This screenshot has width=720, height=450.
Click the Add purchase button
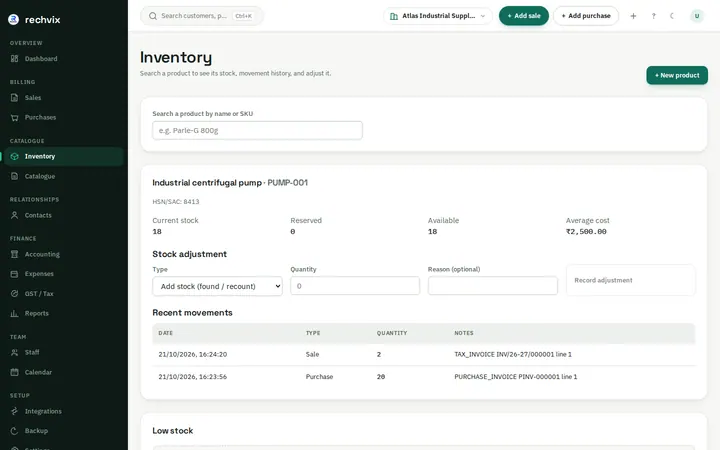point(586,16)
